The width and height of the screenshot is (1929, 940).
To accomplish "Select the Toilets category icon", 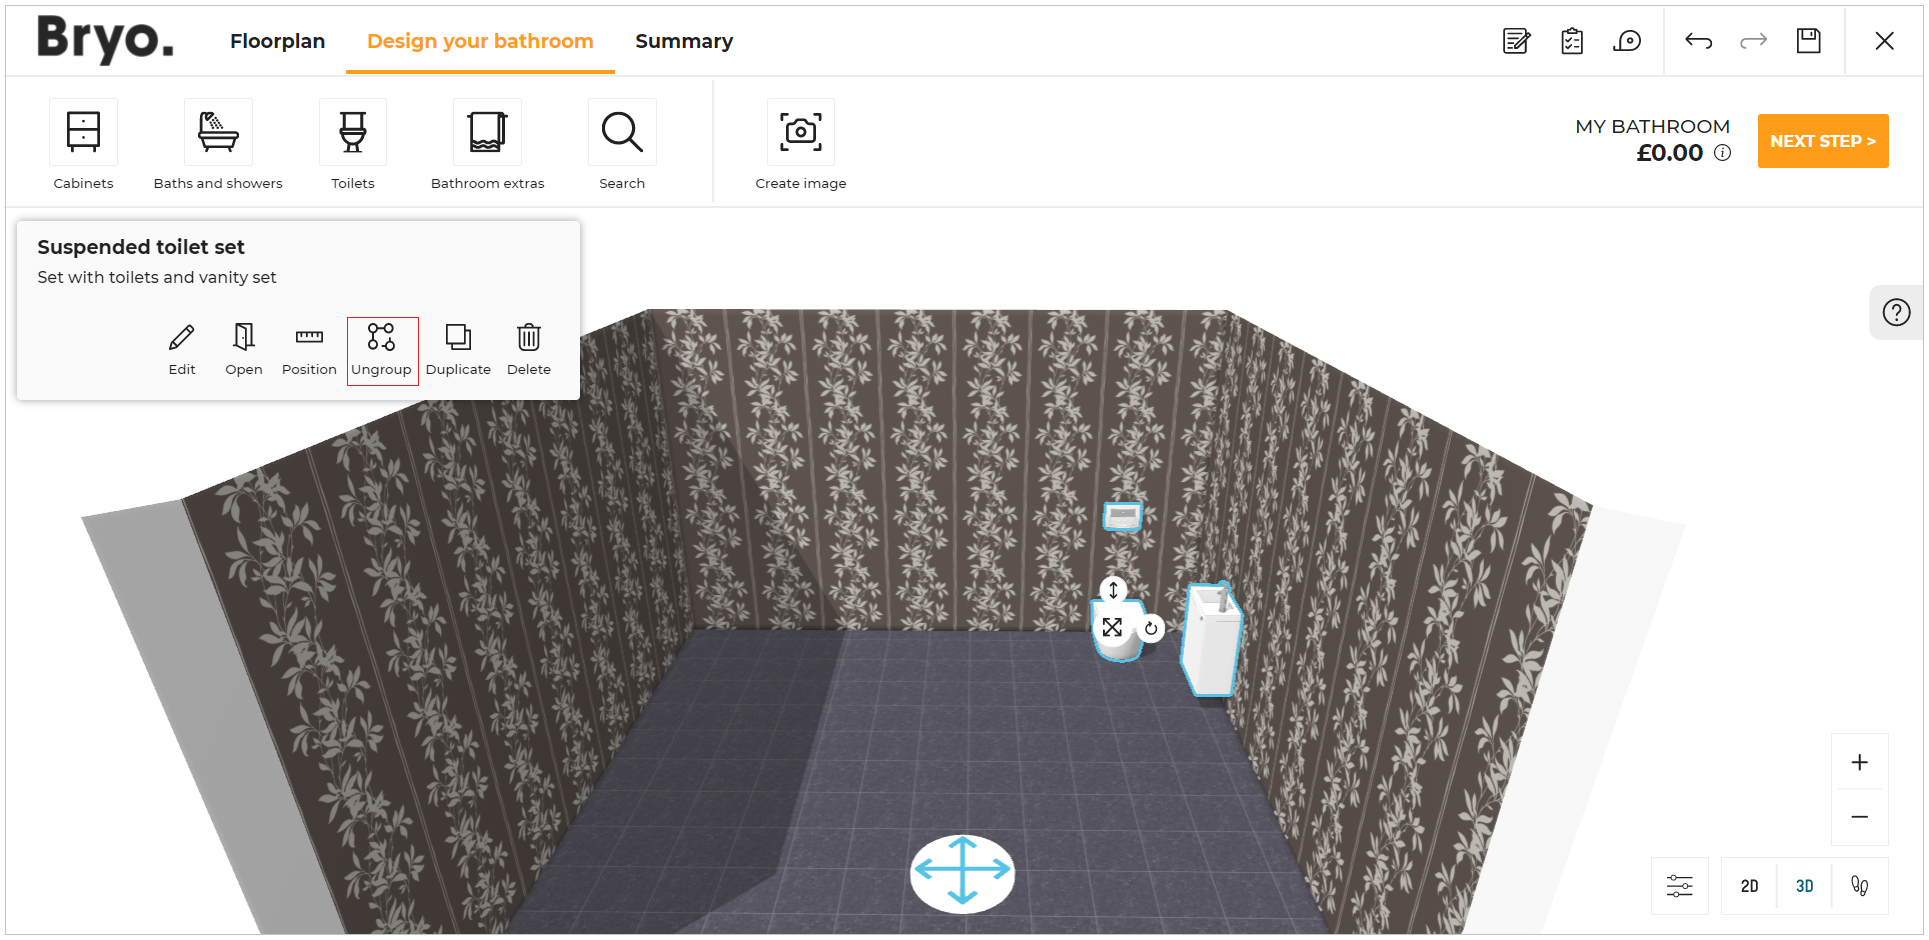I will (x=352, y=133).
